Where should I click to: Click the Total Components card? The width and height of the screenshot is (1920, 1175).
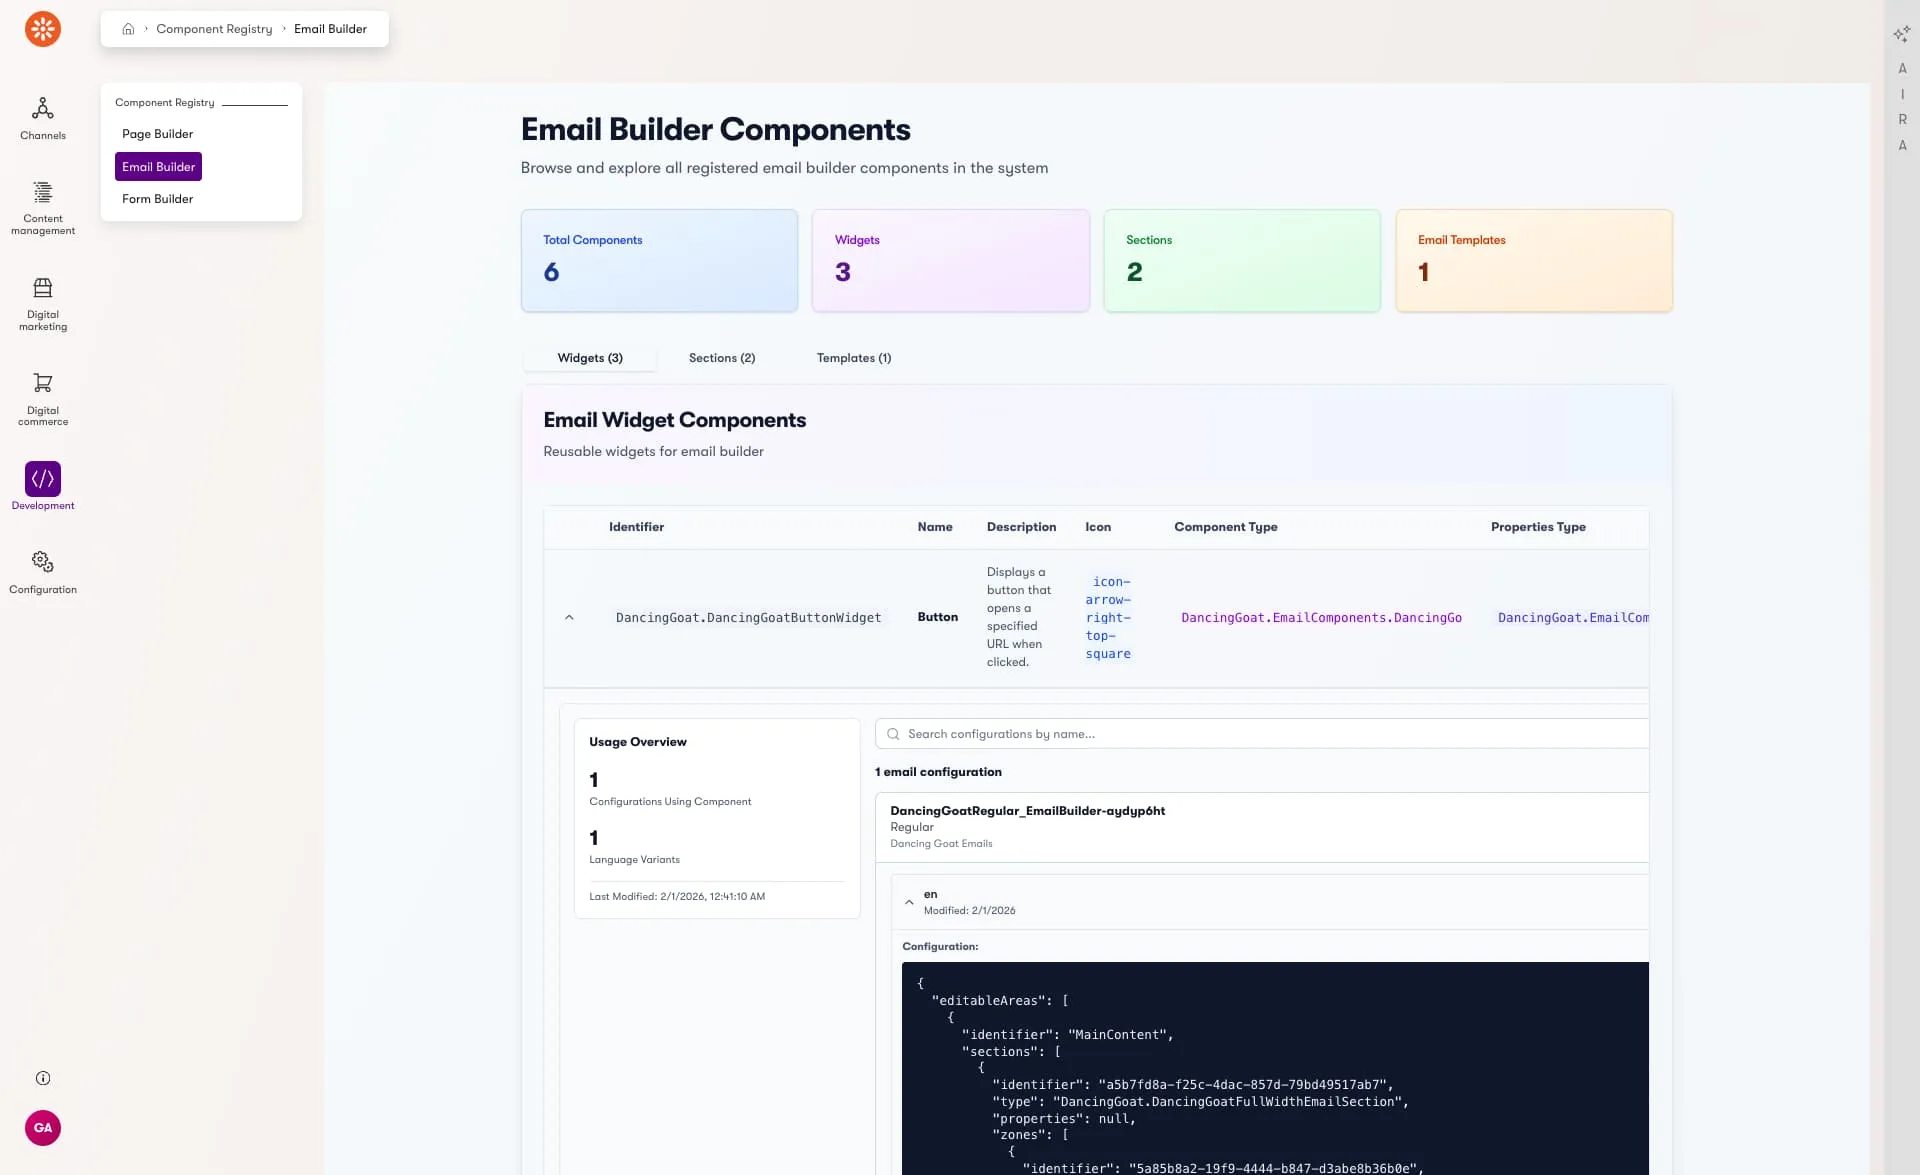[x=659, y=260]
